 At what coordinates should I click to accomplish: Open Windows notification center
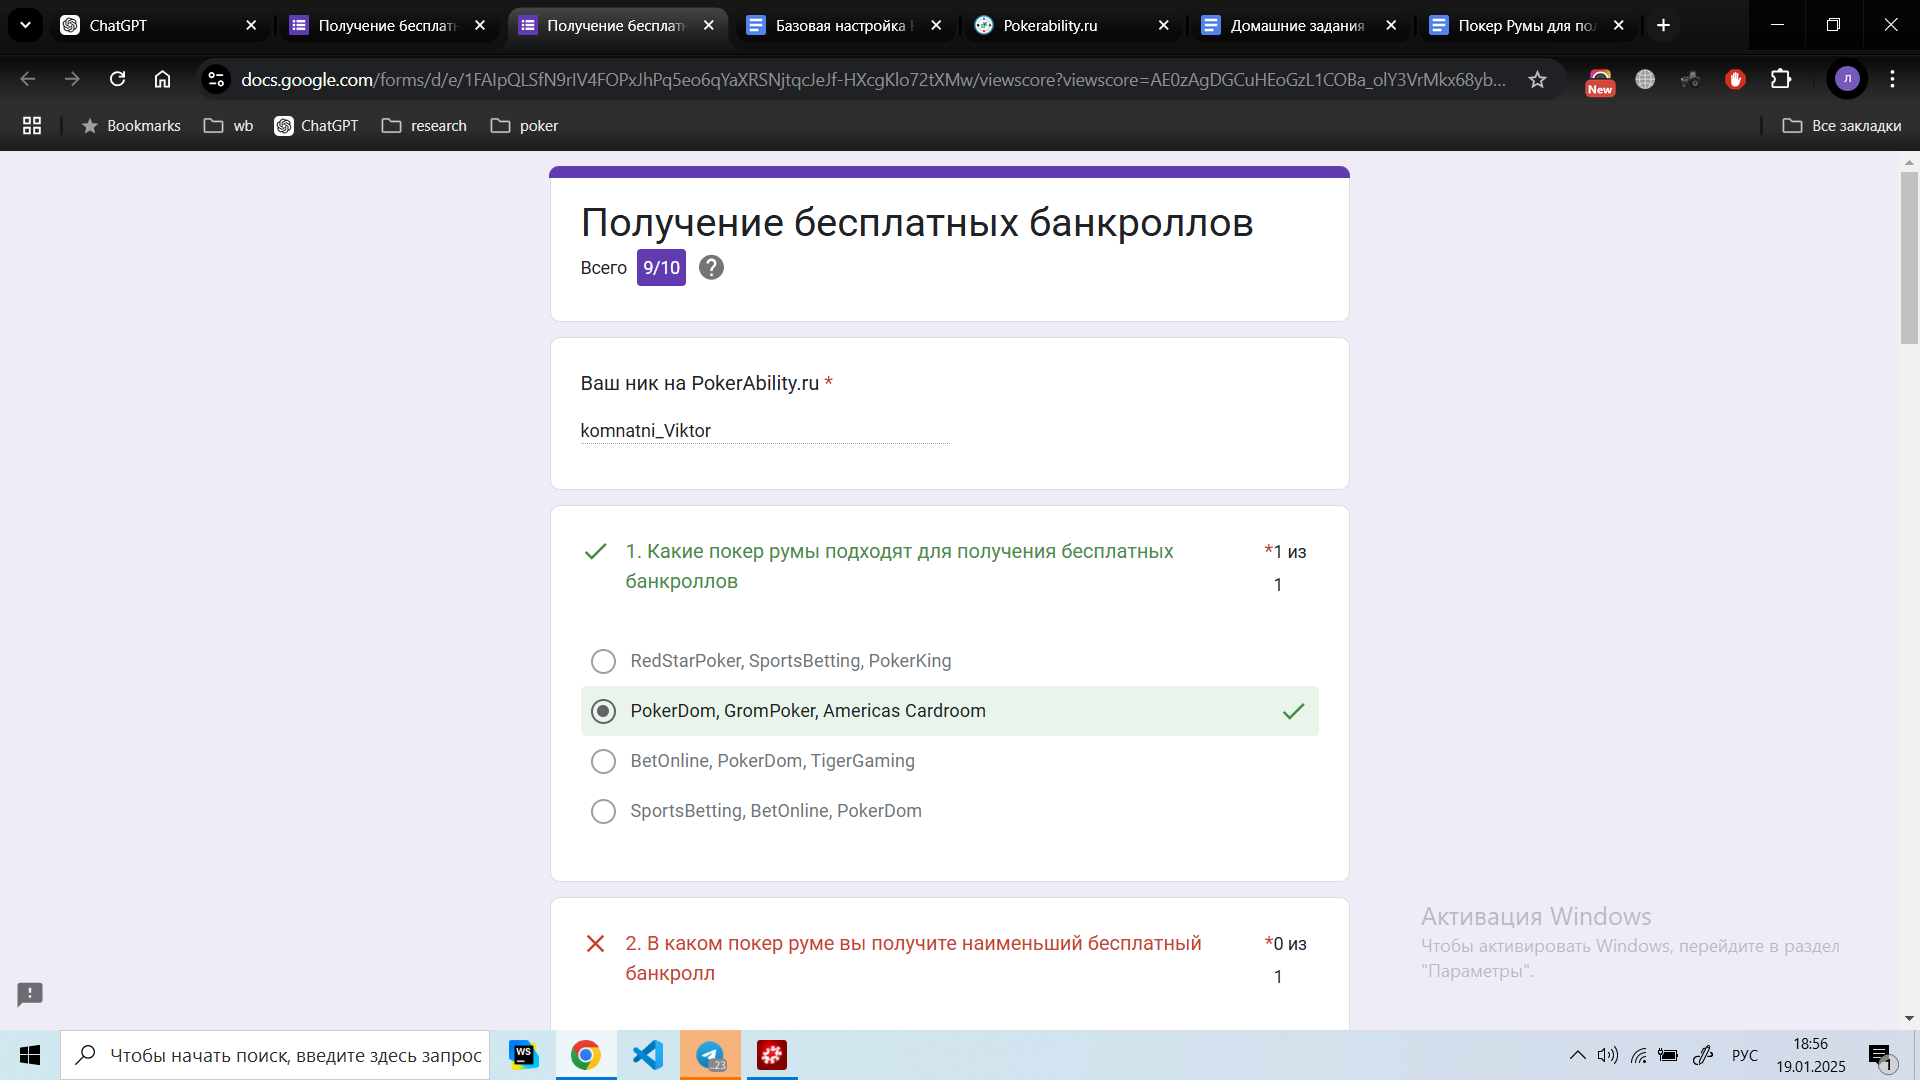coord(1881,1055)
